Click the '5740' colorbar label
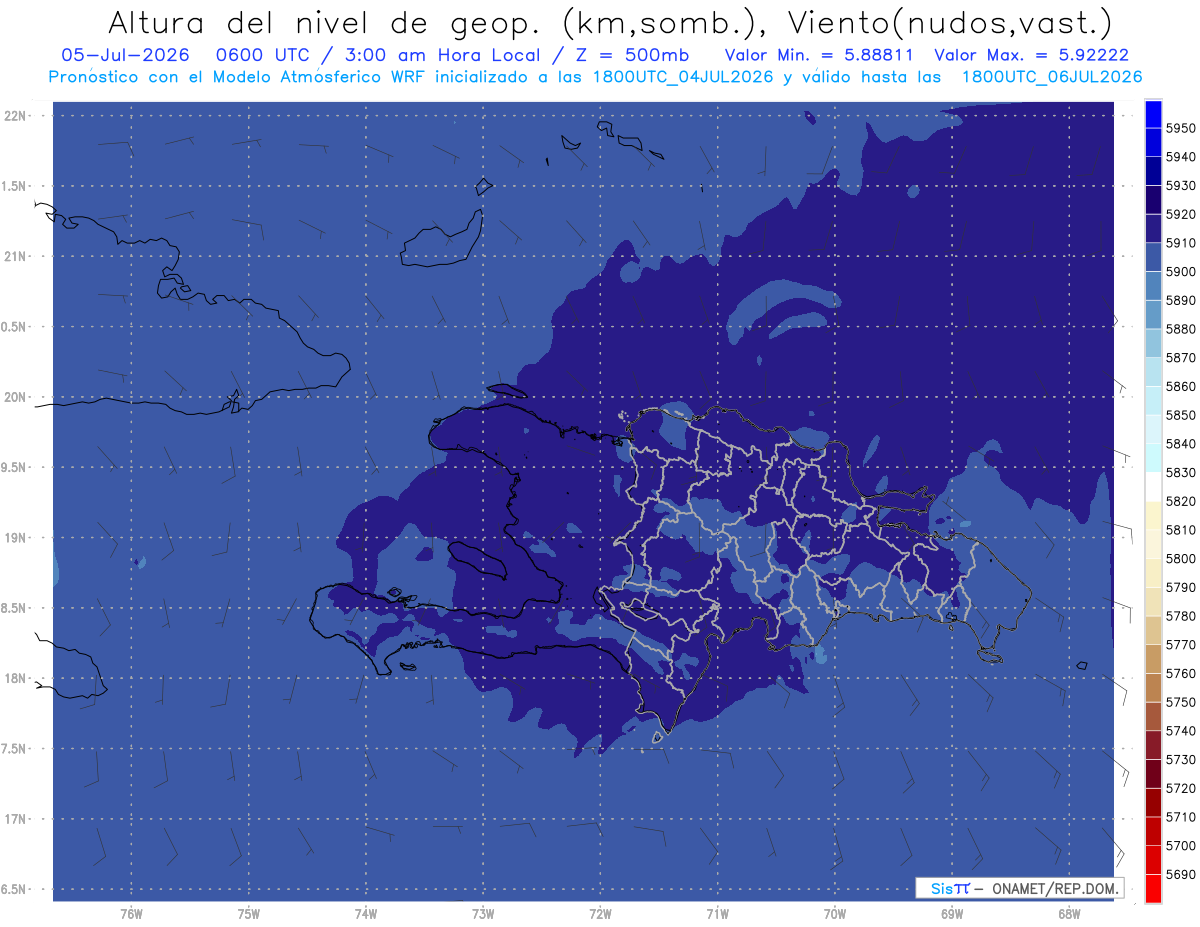 click(x=1180, y=731)
